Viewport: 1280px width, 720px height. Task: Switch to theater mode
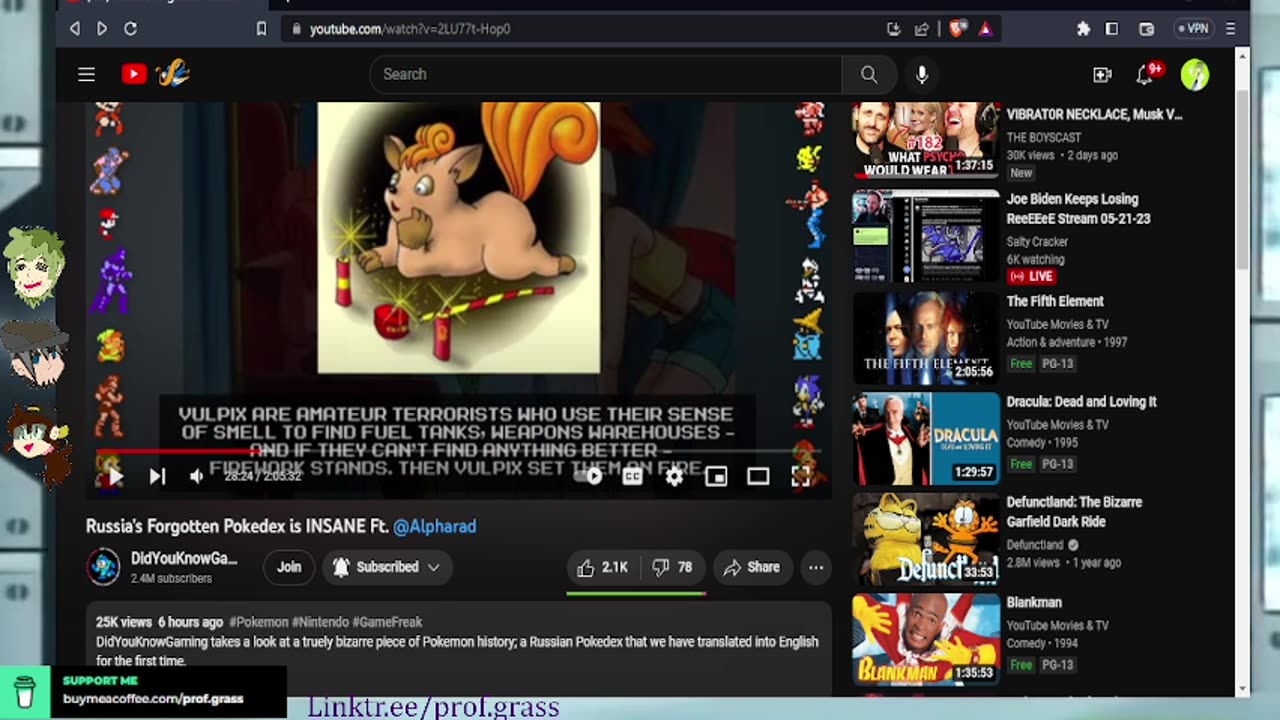pyautogui.click(x=758, y=477)
